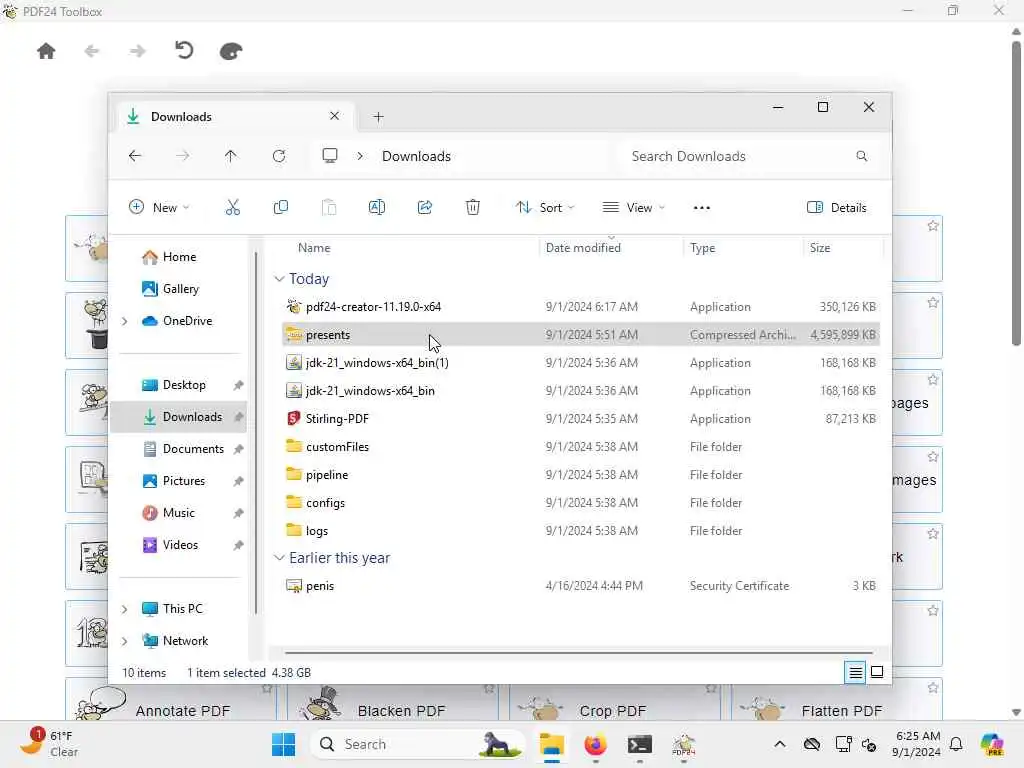Select the customFiles folder
The height and width of the screenshot is (768, 1024).
pos(581,447)
